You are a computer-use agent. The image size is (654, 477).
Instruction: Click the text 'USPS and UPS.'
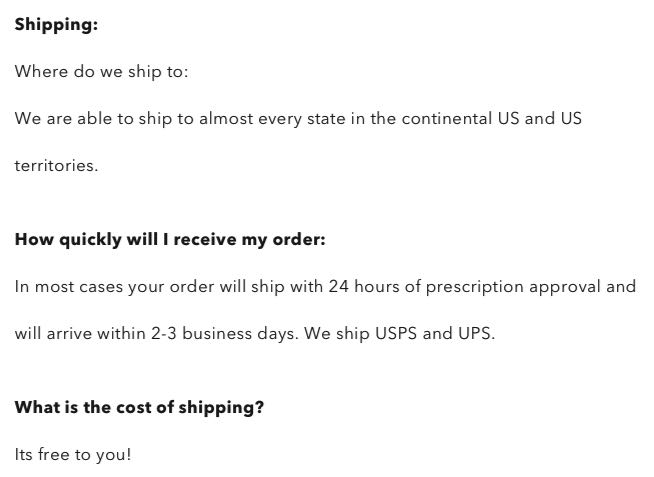point(435,334)
